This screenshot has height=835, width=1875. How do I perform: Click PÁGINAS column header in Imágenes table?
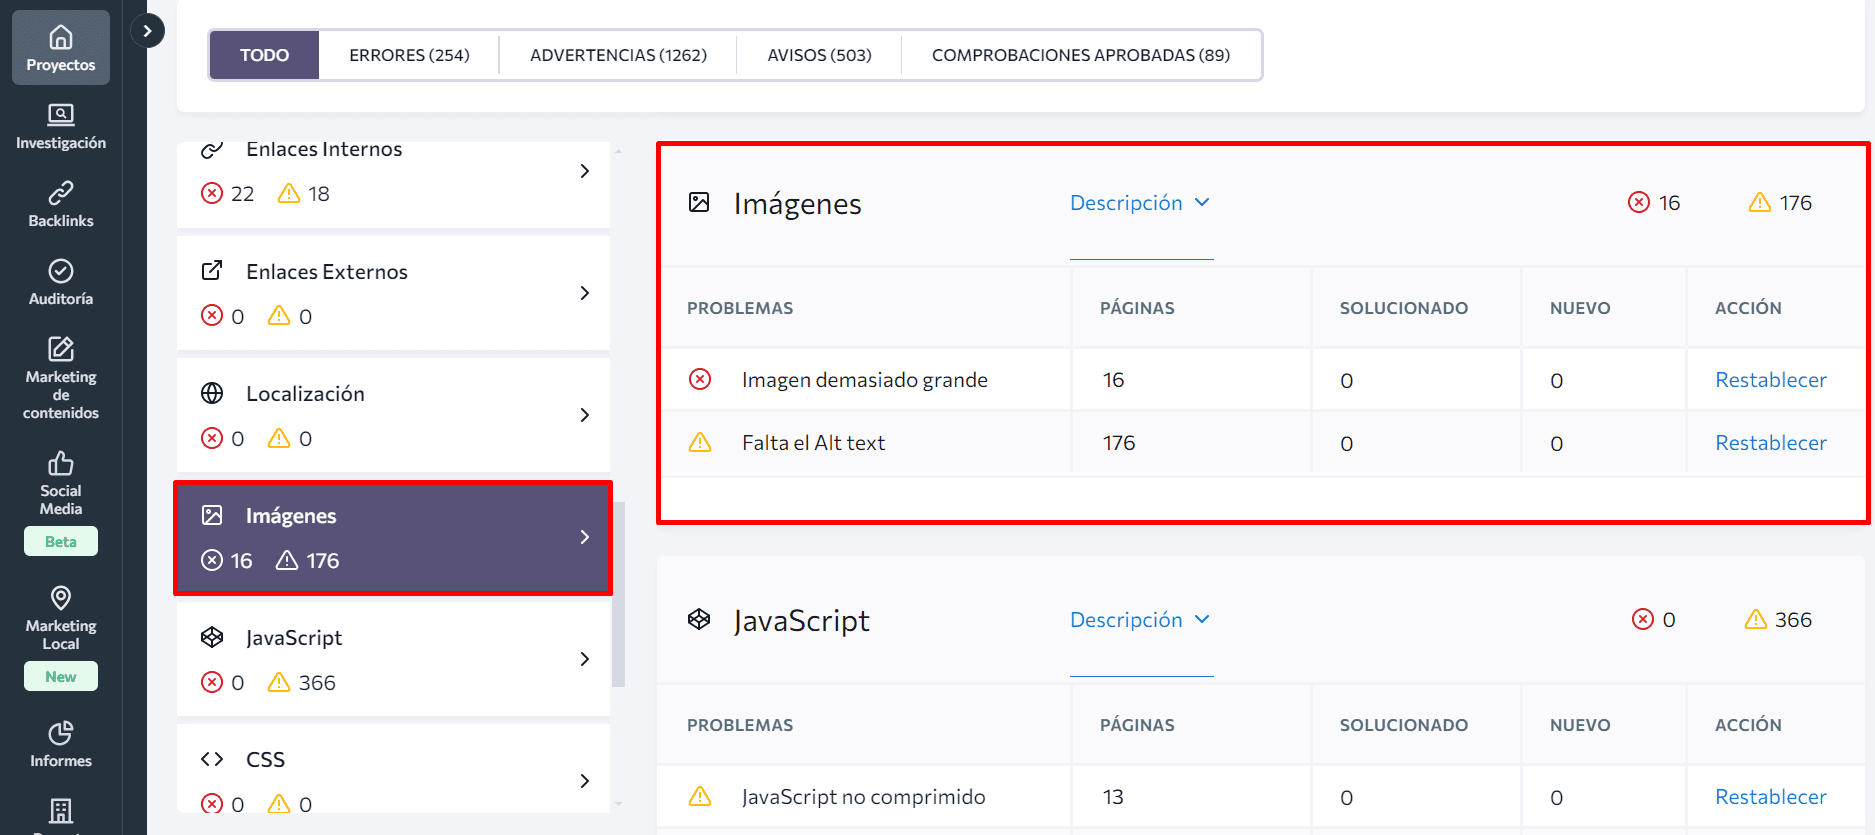pos(1137,308)
